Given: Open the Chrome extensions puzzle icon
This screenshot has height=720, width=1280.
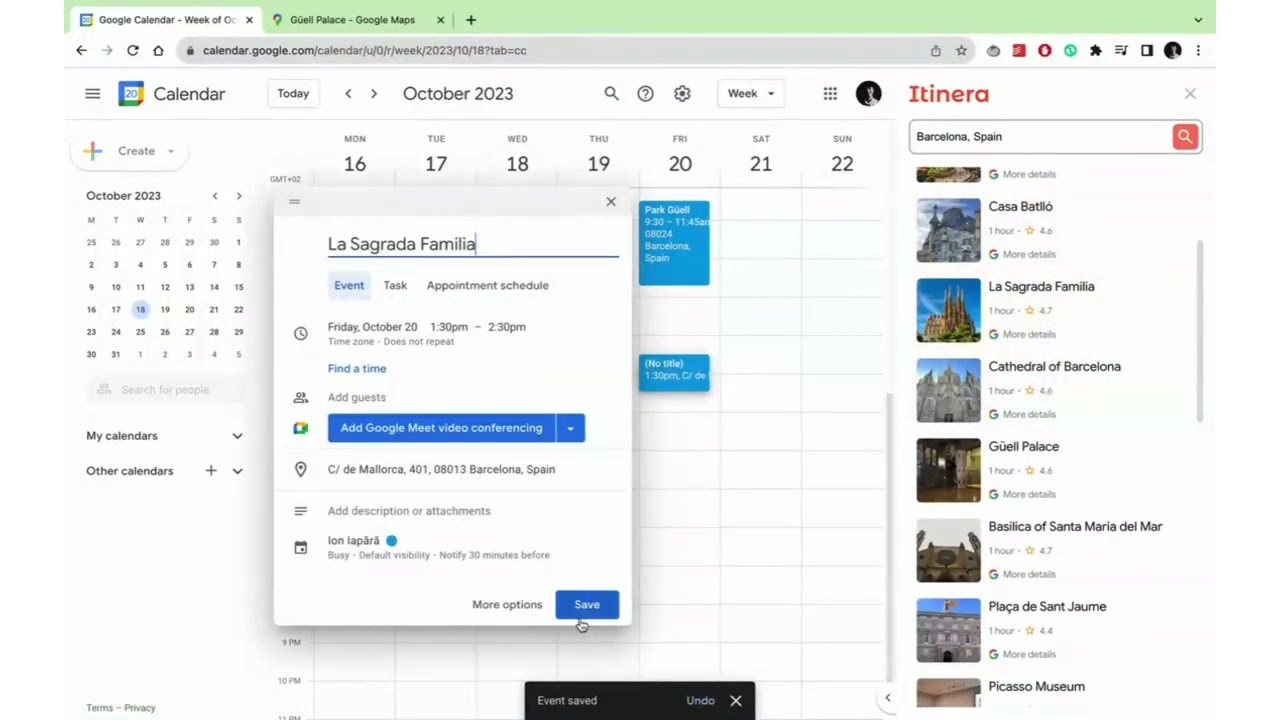Looking at the screenshot, I should tap(1096, 50).
